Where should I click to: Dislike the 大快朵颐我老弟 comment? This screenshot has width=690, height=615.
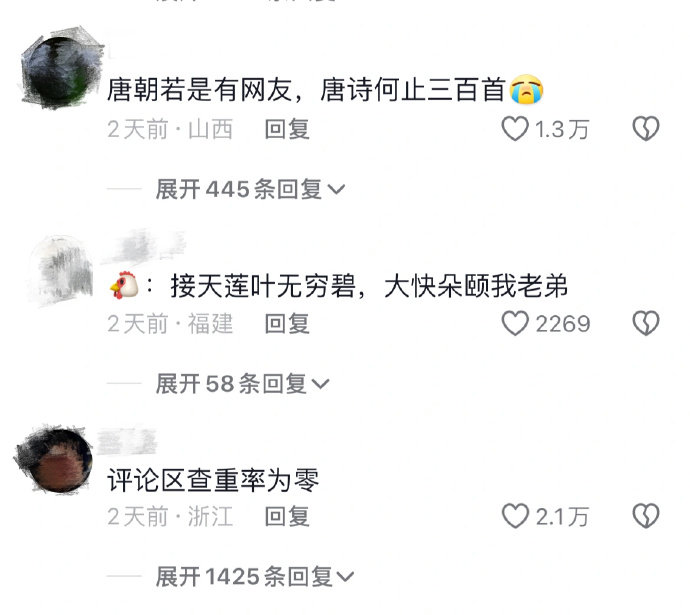coord(646,323)
